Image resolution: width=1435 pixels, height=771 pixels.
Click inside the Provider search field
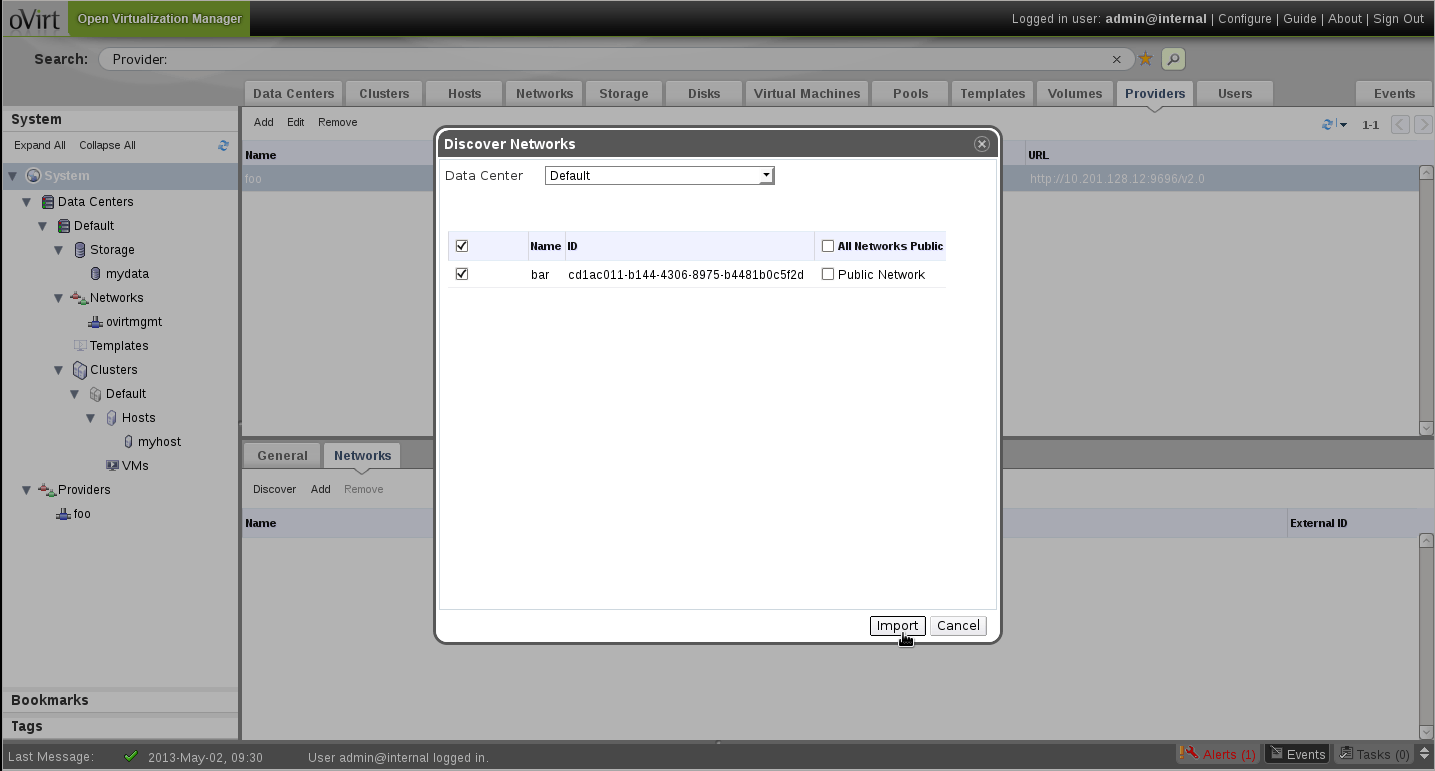coord(600,59)
